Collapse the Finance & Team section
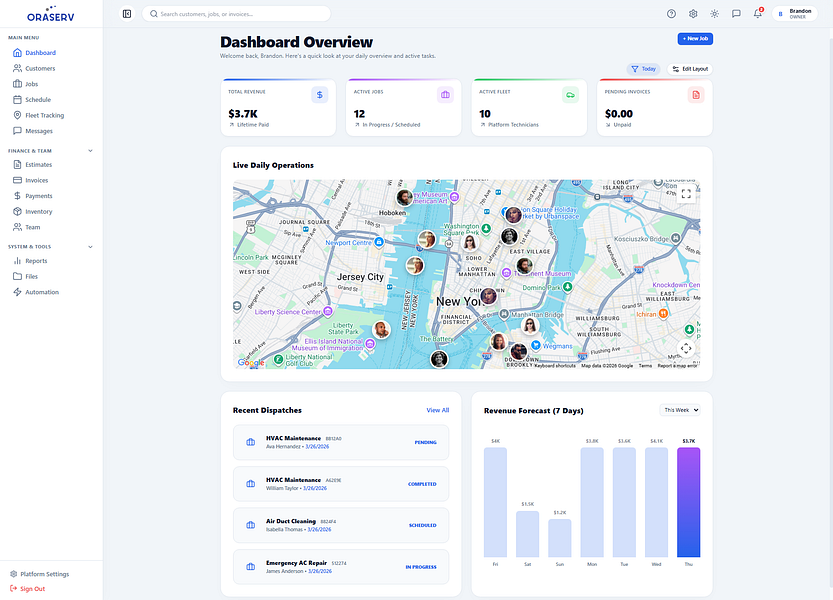The height and width of the screenshot is (600, 833). [90, 151]
